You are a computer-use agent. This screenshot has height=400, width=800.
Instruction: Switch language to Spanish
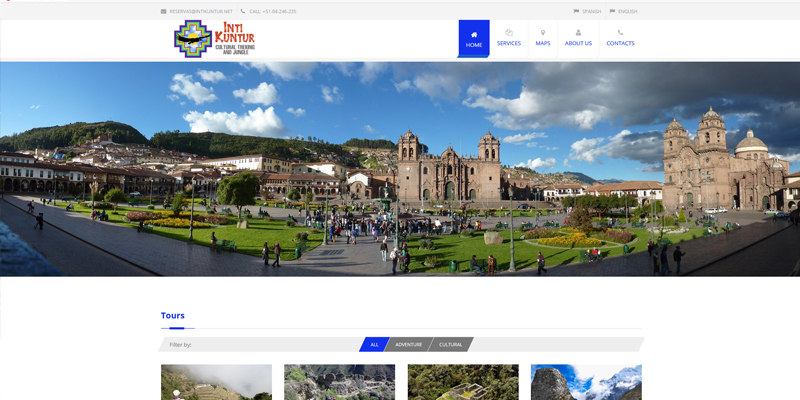coord(591,11)
